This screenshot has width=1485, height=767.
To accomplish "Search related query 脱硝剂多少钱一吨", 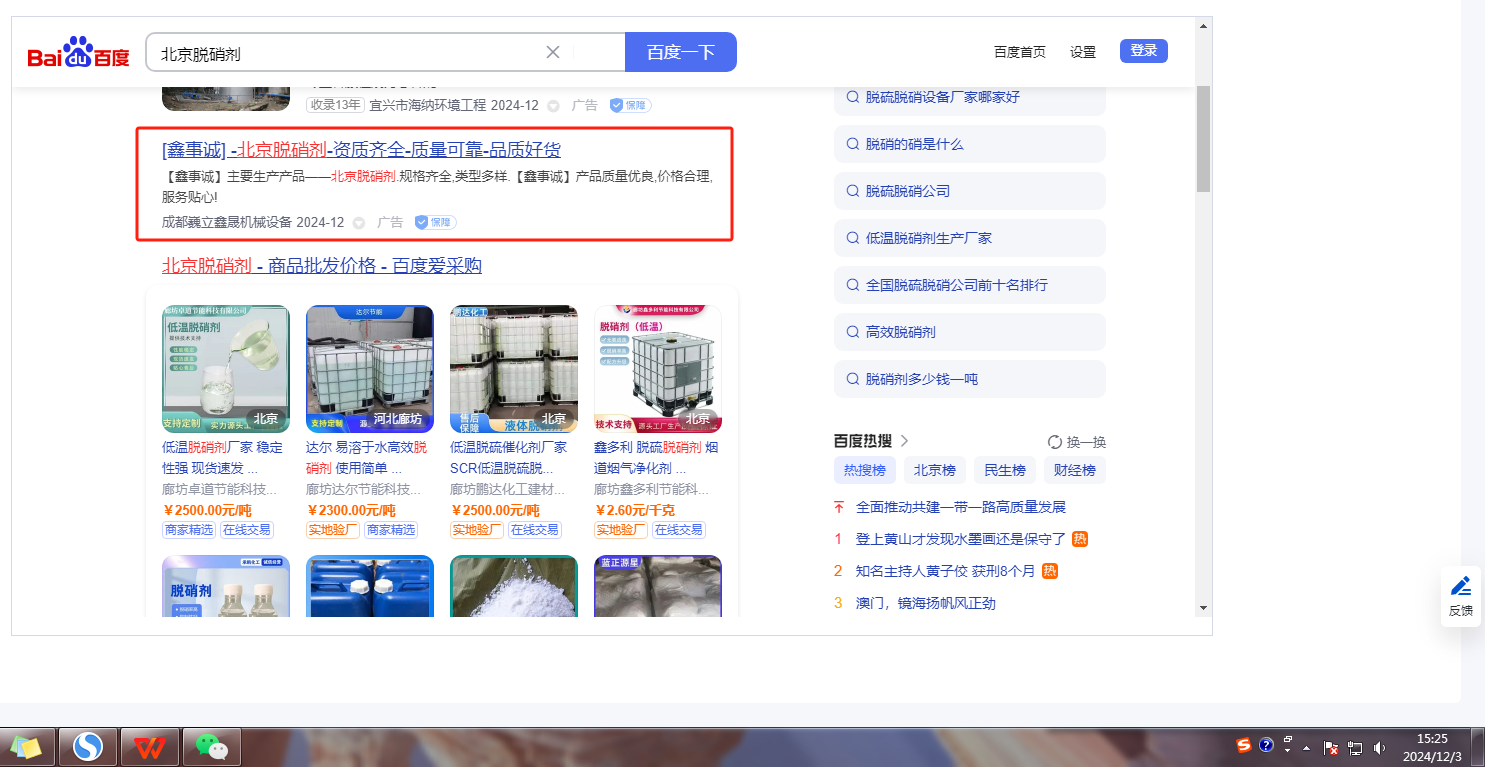I will [970, 379].
